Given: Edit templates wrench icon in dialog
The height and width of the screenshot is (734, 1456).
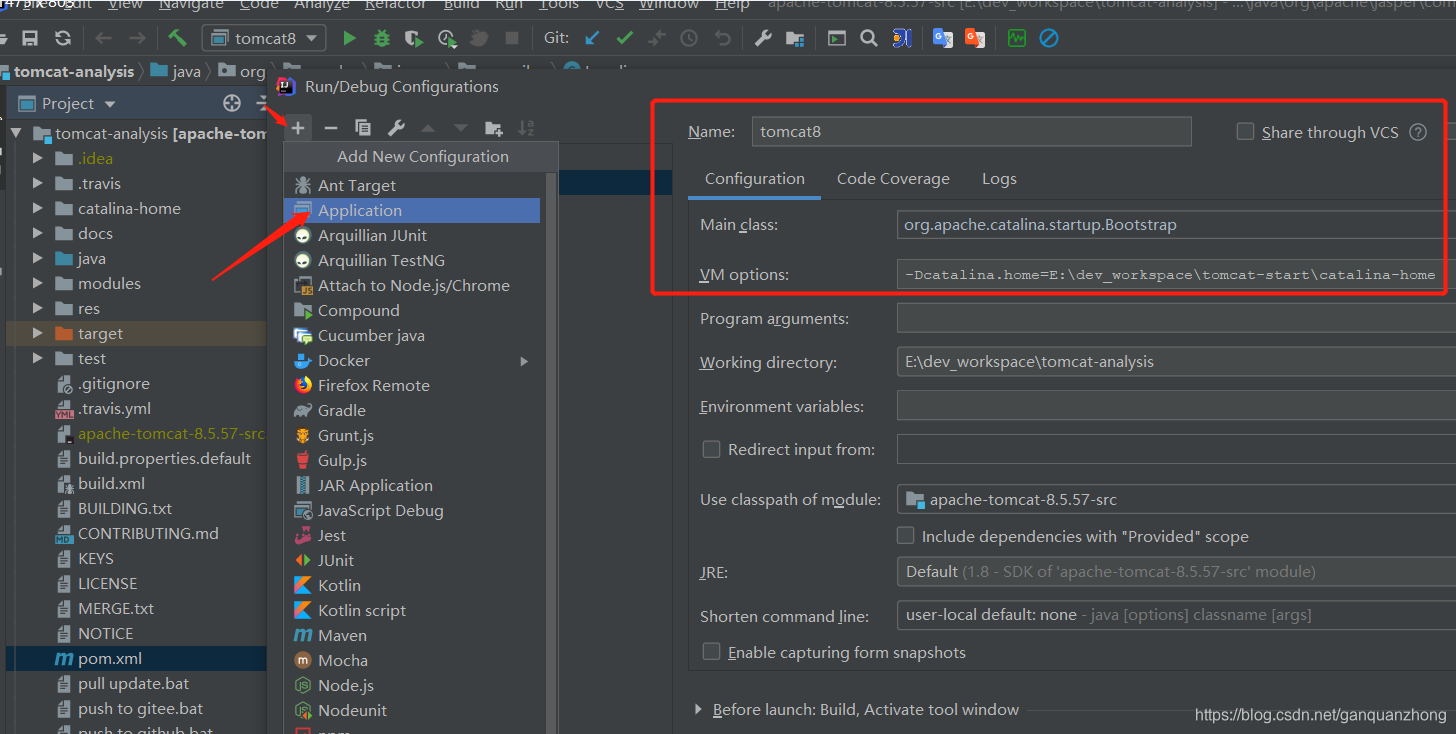Looking at the screenshot, I should tap(396, 127).
